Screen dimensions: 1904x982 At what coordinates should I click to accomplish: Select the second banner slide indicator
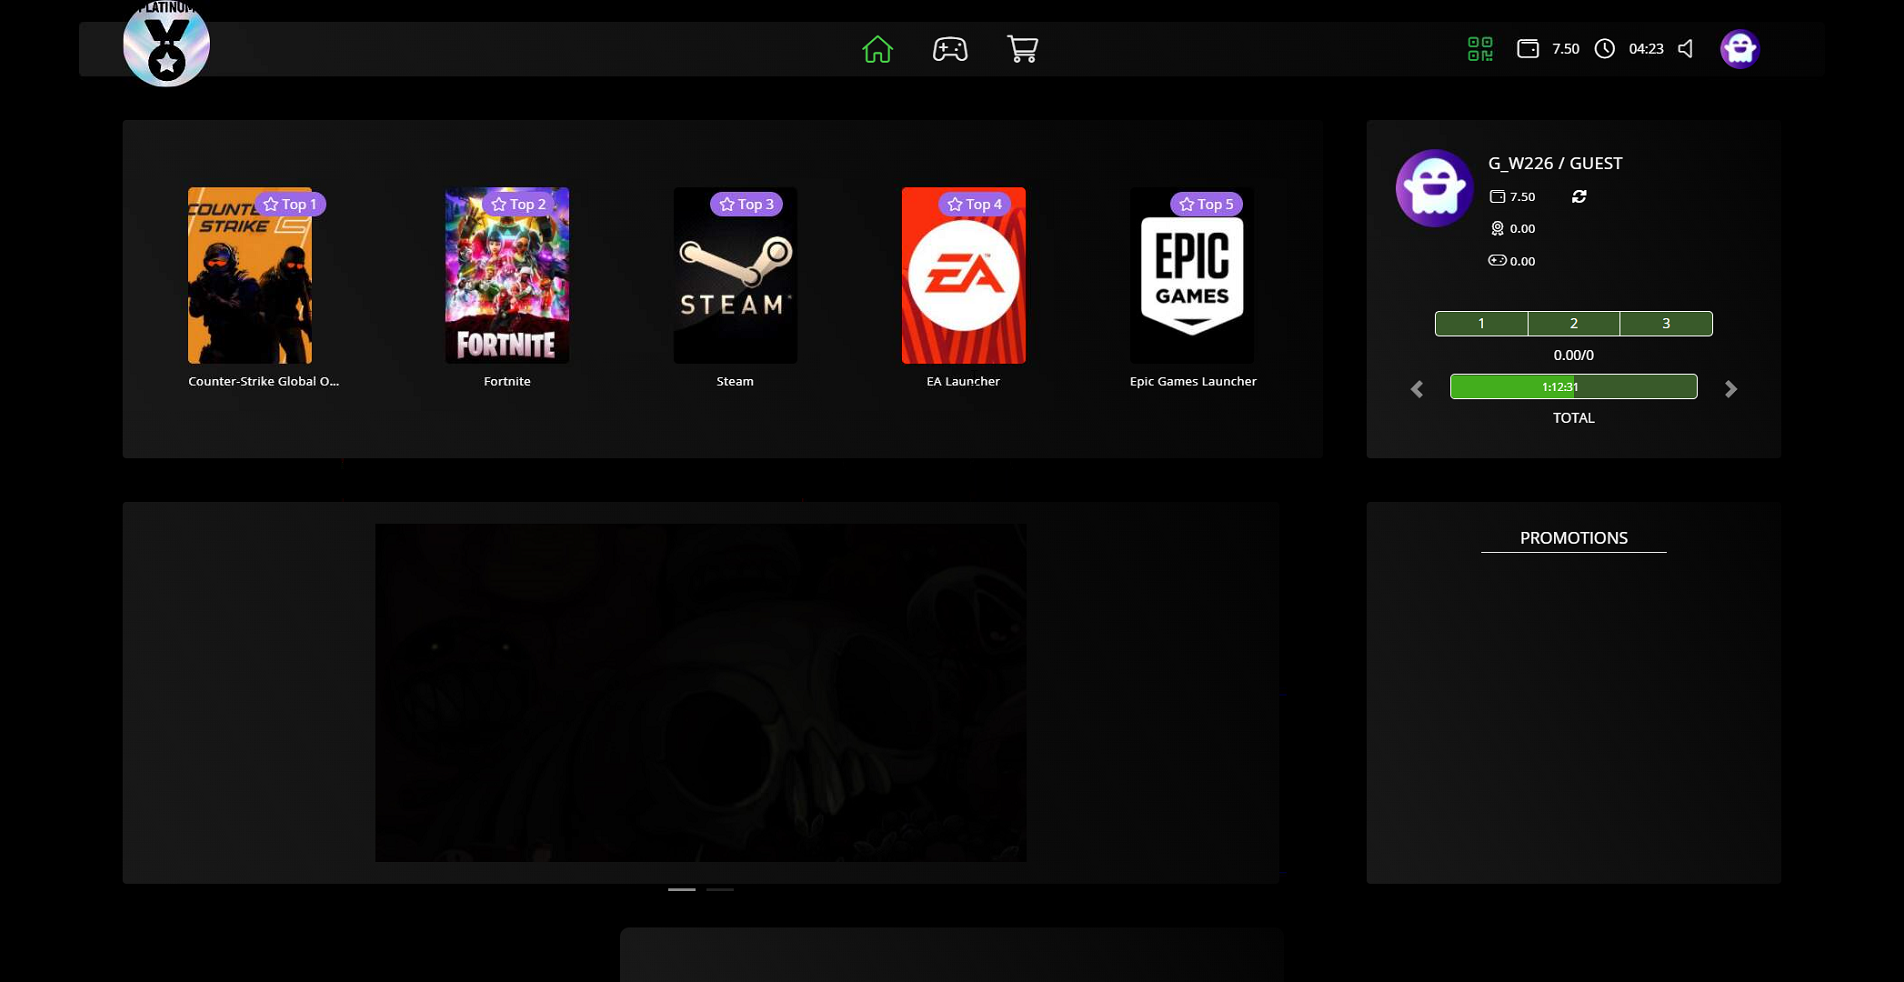coord(720,889)
